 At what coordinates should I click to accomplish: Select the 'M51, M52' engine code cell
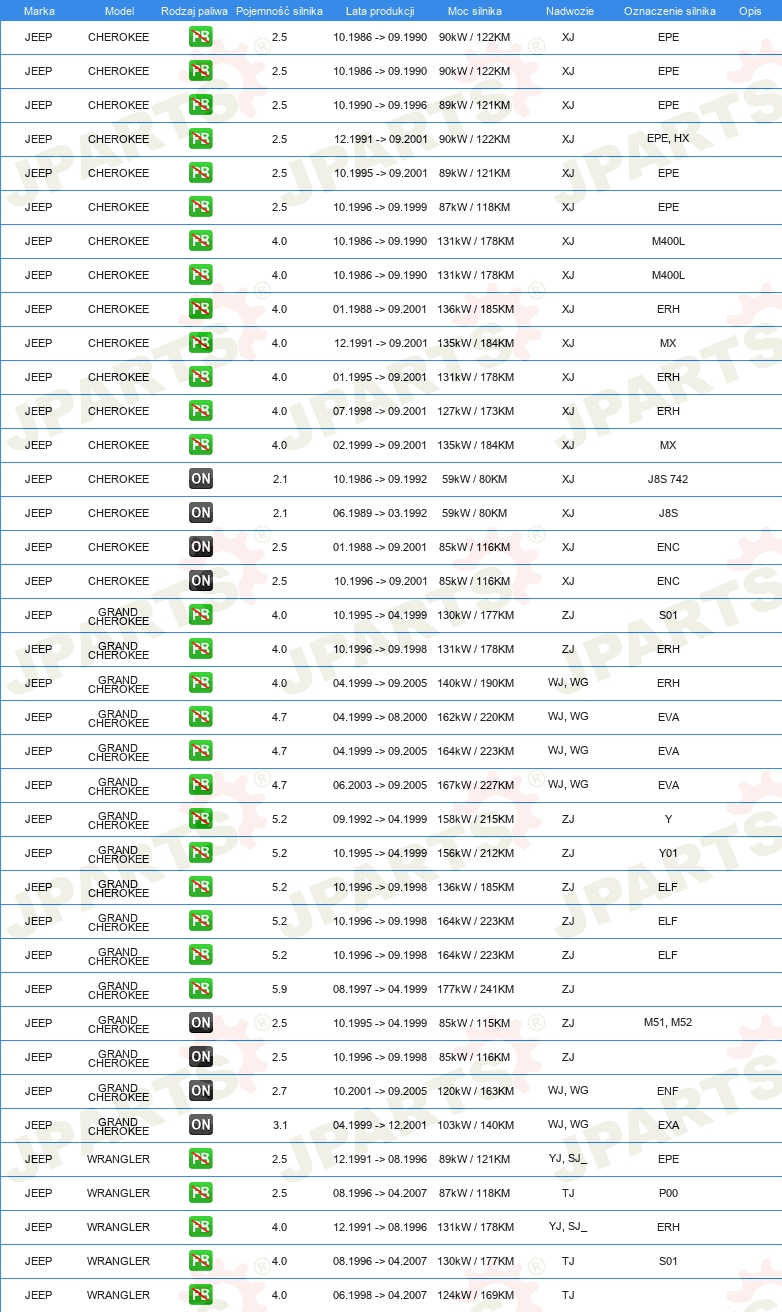click(668, 1023)
